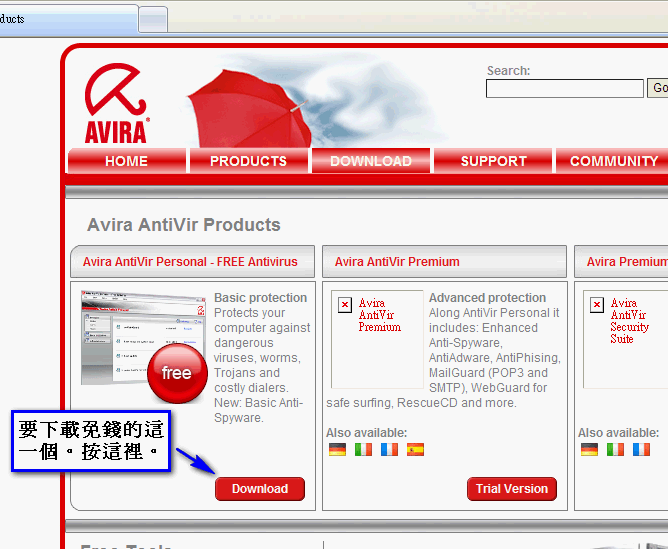This screenshot has width=668, height=549.
Task: Click the 'Avira AntiVir Products' page title
Action: pyautogui.click(x=184, y=225)
